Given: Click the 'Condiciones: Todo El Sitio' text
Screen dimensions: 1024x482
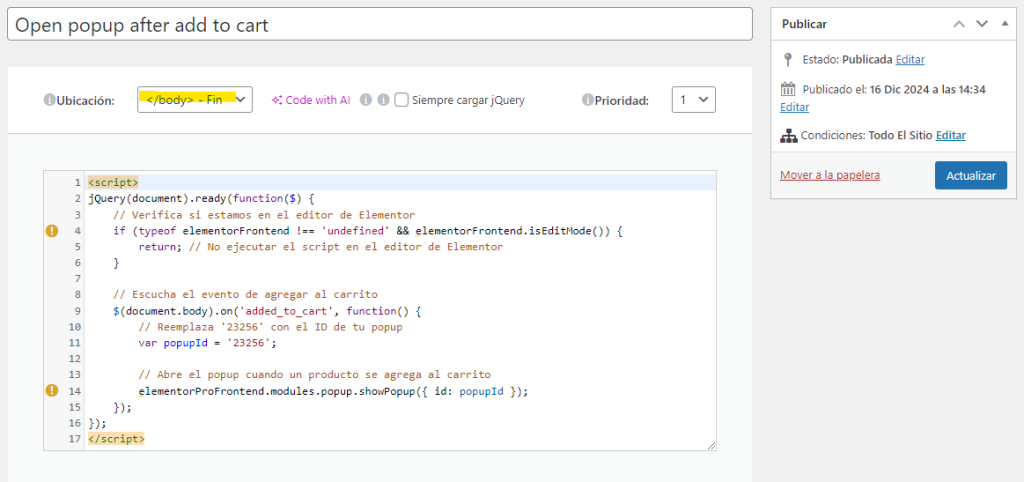Looking at the screenshot, I should click(866, 136).
